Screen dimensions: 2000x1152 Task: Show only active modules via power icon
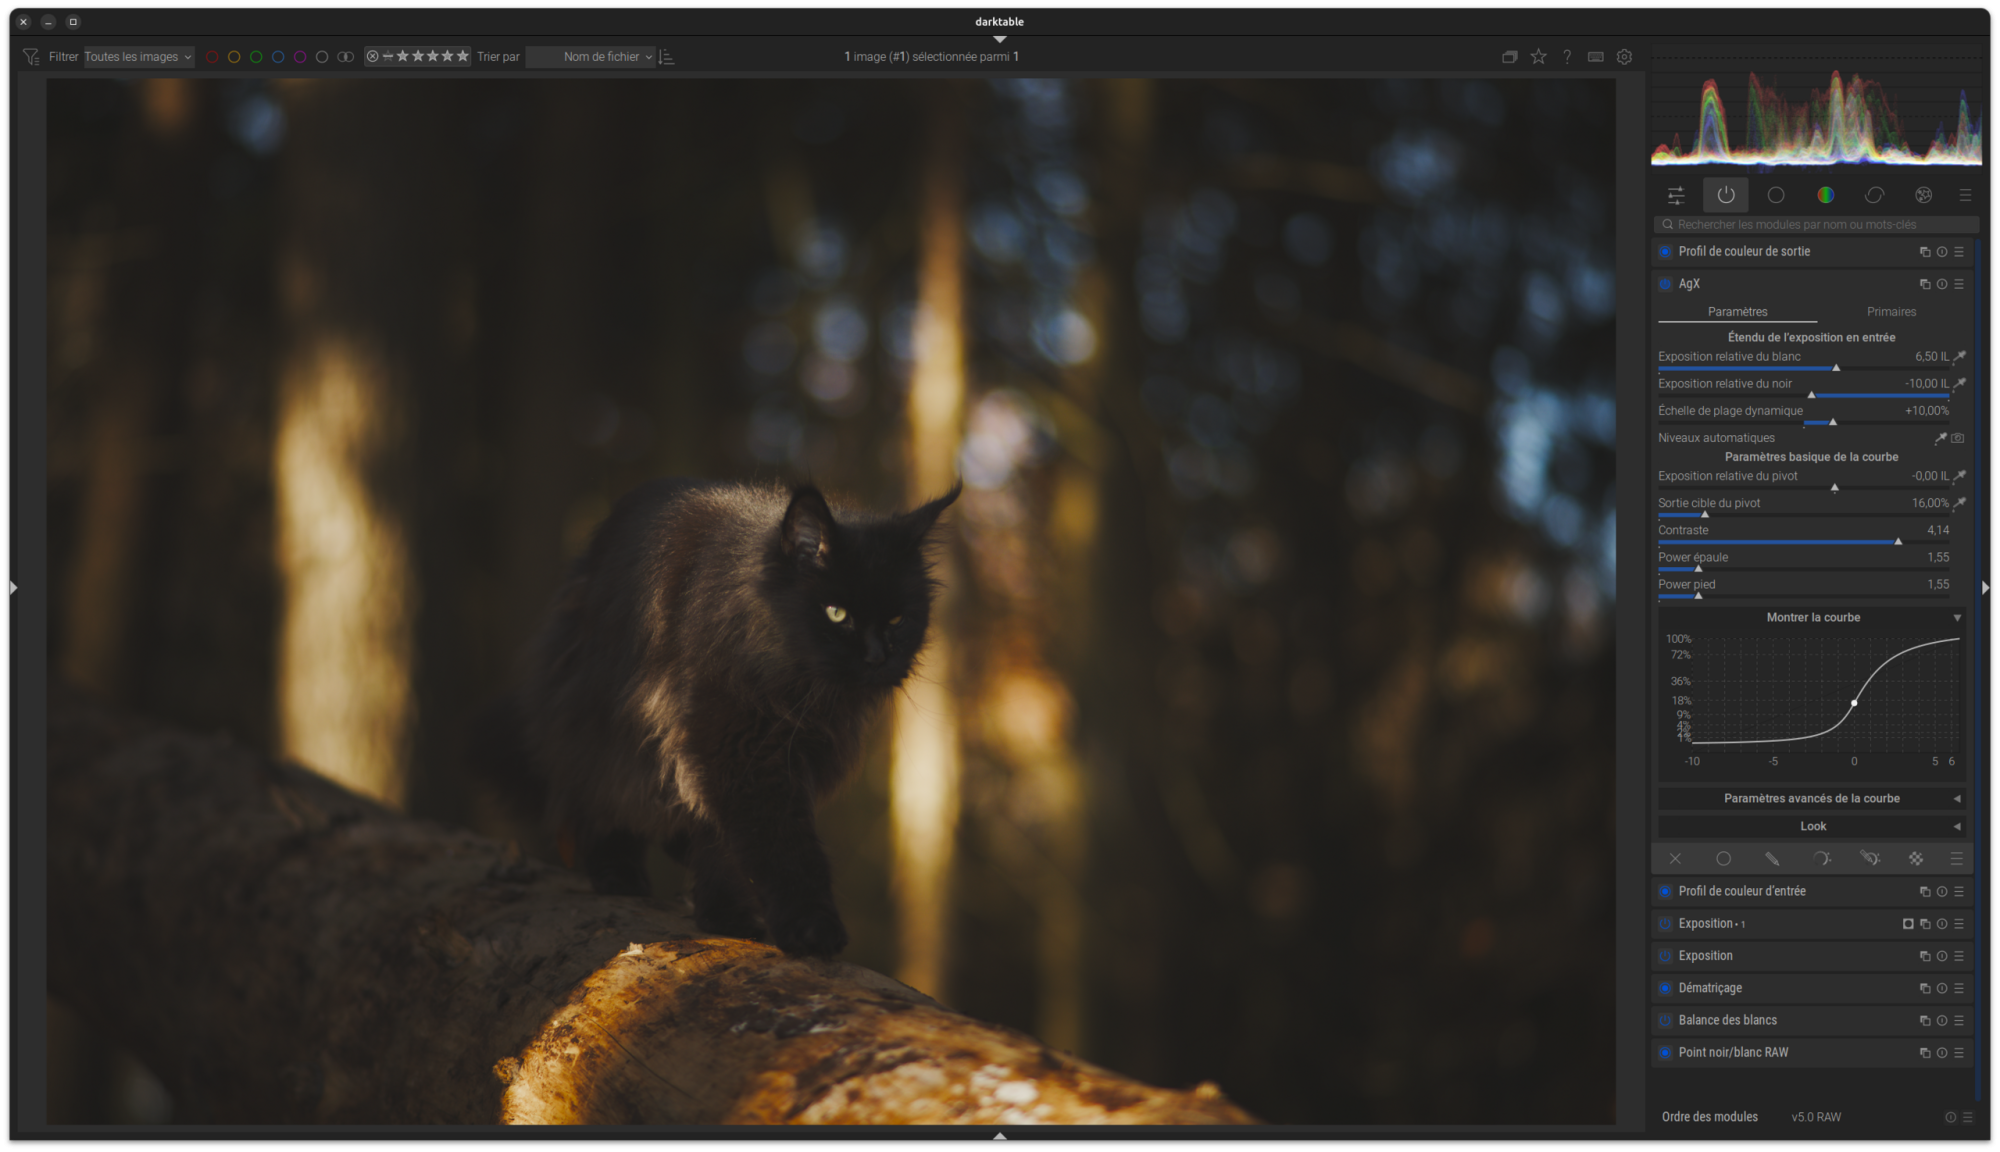(x=1726, y=195)
